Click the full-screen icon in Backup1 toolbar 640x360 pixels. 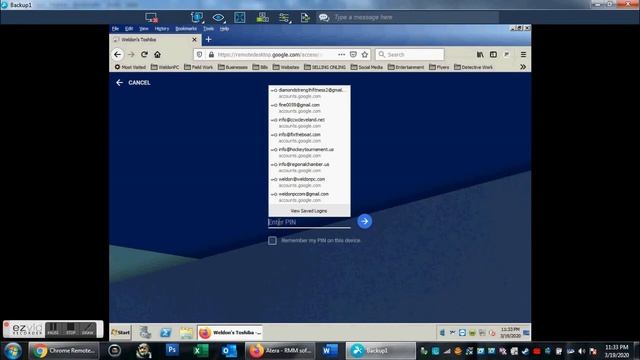(240, 18)
